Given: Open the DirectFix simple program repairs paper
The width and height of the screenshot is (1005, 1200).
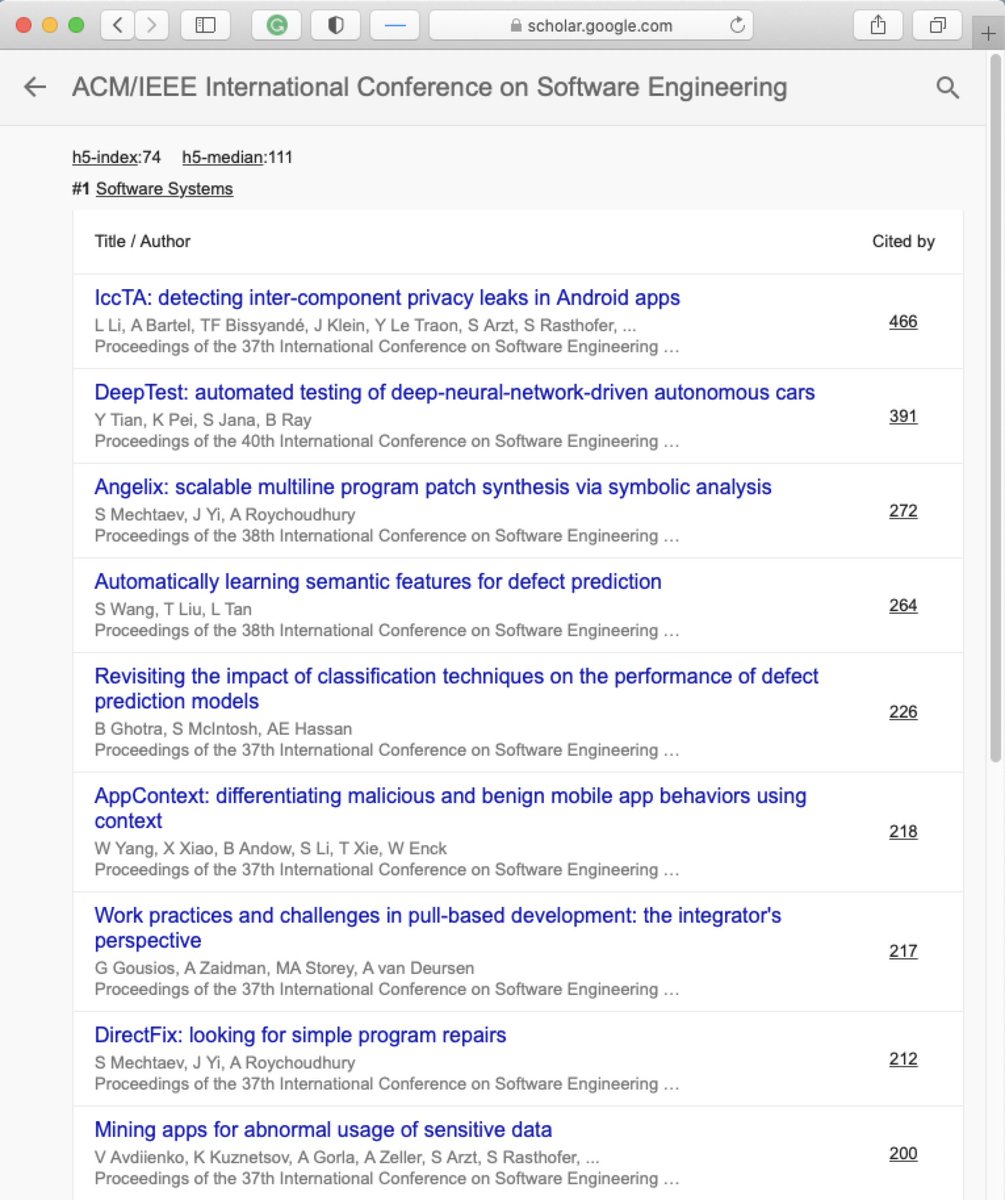Looking at the screenshot, I should coord(300,1035).
